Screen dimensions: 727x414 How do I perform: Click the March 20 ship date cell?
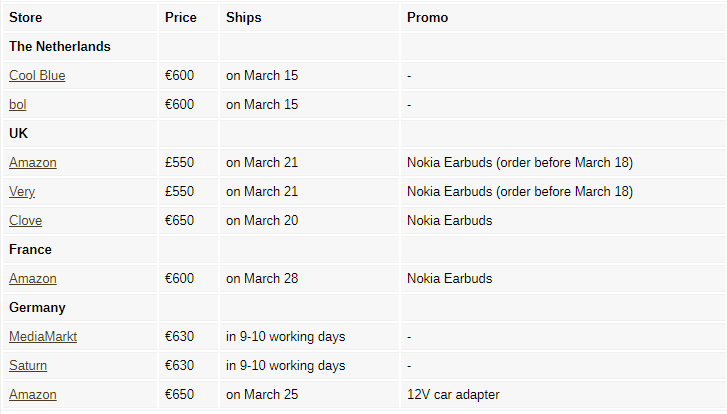pos(262,220)
